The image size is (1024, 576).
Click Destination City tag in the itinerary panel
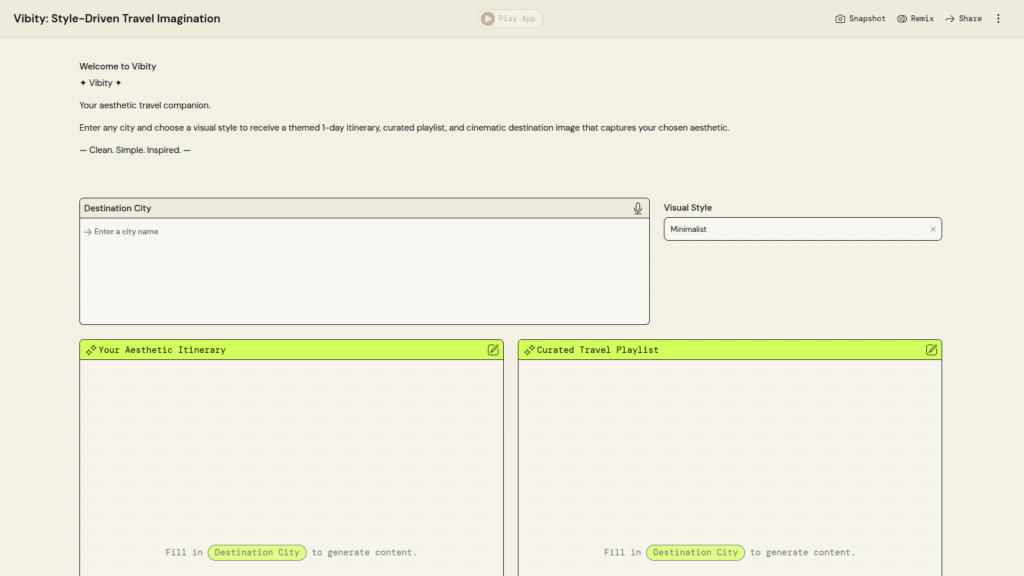(257, 552)
